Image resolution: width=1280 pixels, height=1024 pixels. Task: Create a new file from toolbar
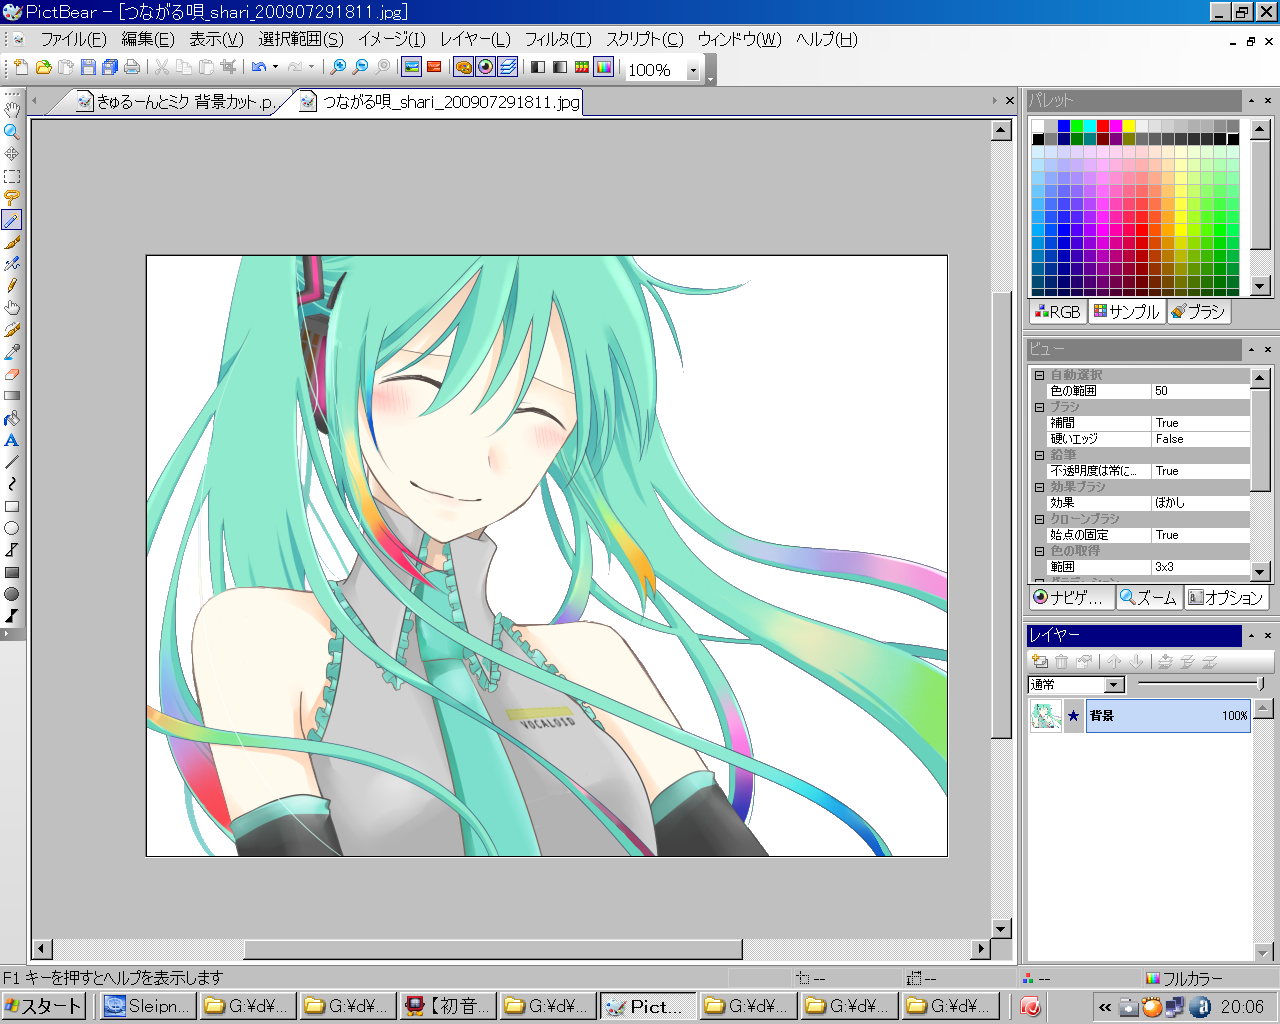pyautogui.click(x=21, y=67)
